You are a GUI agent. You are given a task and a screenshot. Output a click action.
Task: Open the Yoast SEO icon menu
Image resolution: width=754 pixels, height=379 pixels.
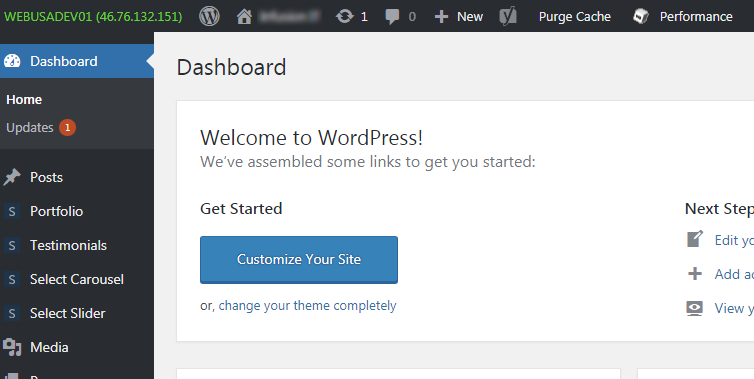(x=508, y=16)
